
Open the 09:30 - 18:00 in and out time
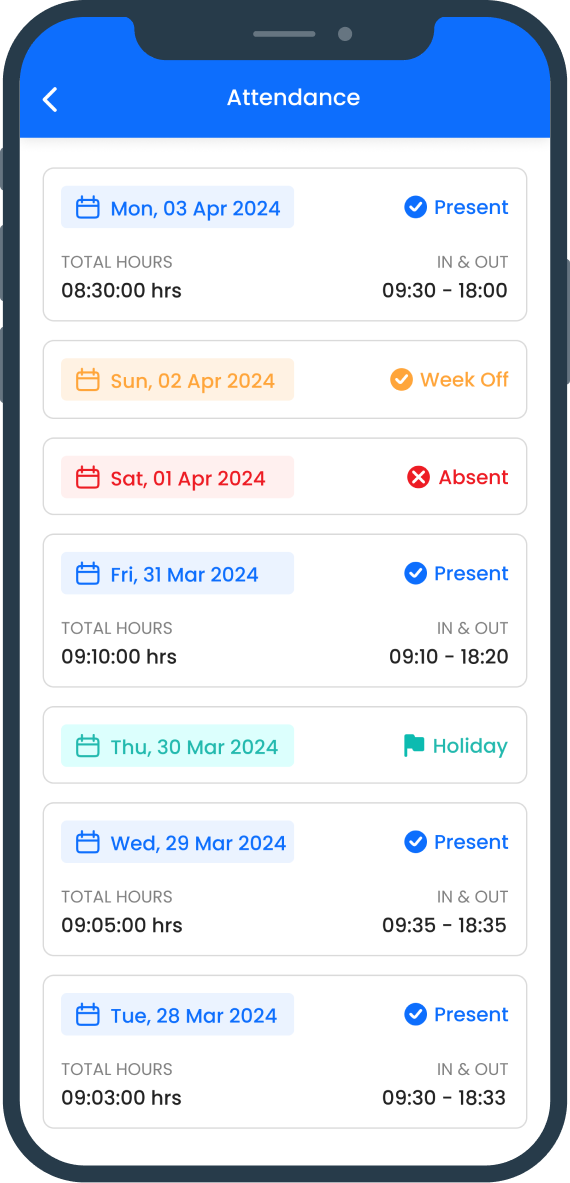point(445,290)
